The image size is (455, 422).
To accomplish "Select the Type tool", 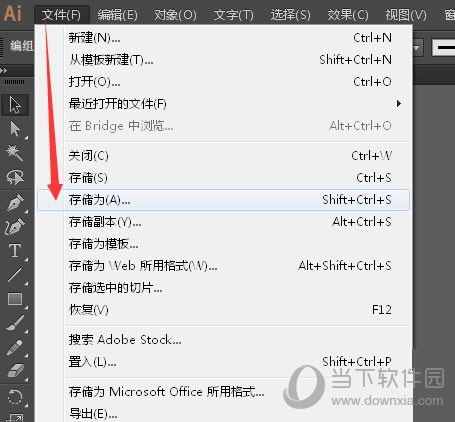I will click(15, 251).
